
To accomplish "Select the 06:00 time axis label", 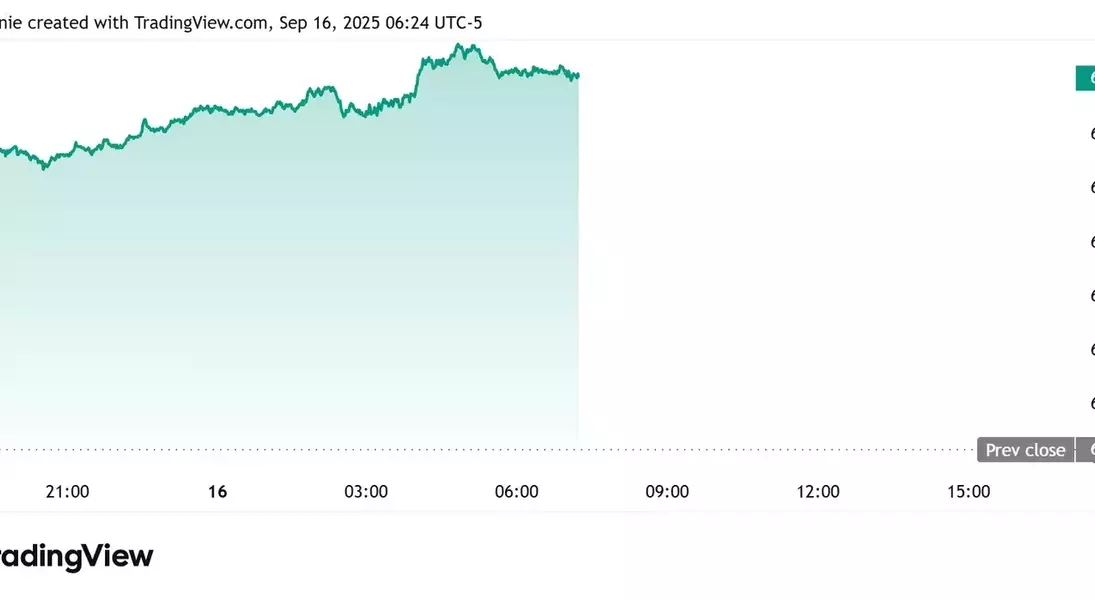I will (517, 492).
